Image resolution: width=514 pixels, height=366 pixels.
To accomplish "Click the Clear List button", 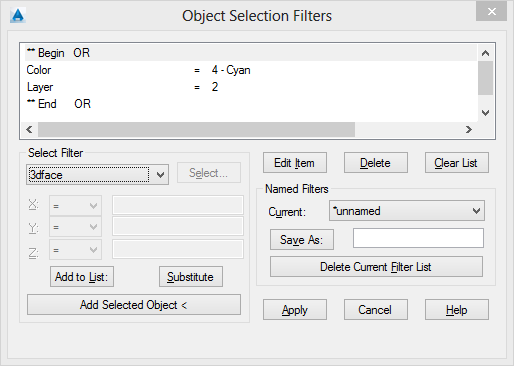I will [x=457, y=163].
